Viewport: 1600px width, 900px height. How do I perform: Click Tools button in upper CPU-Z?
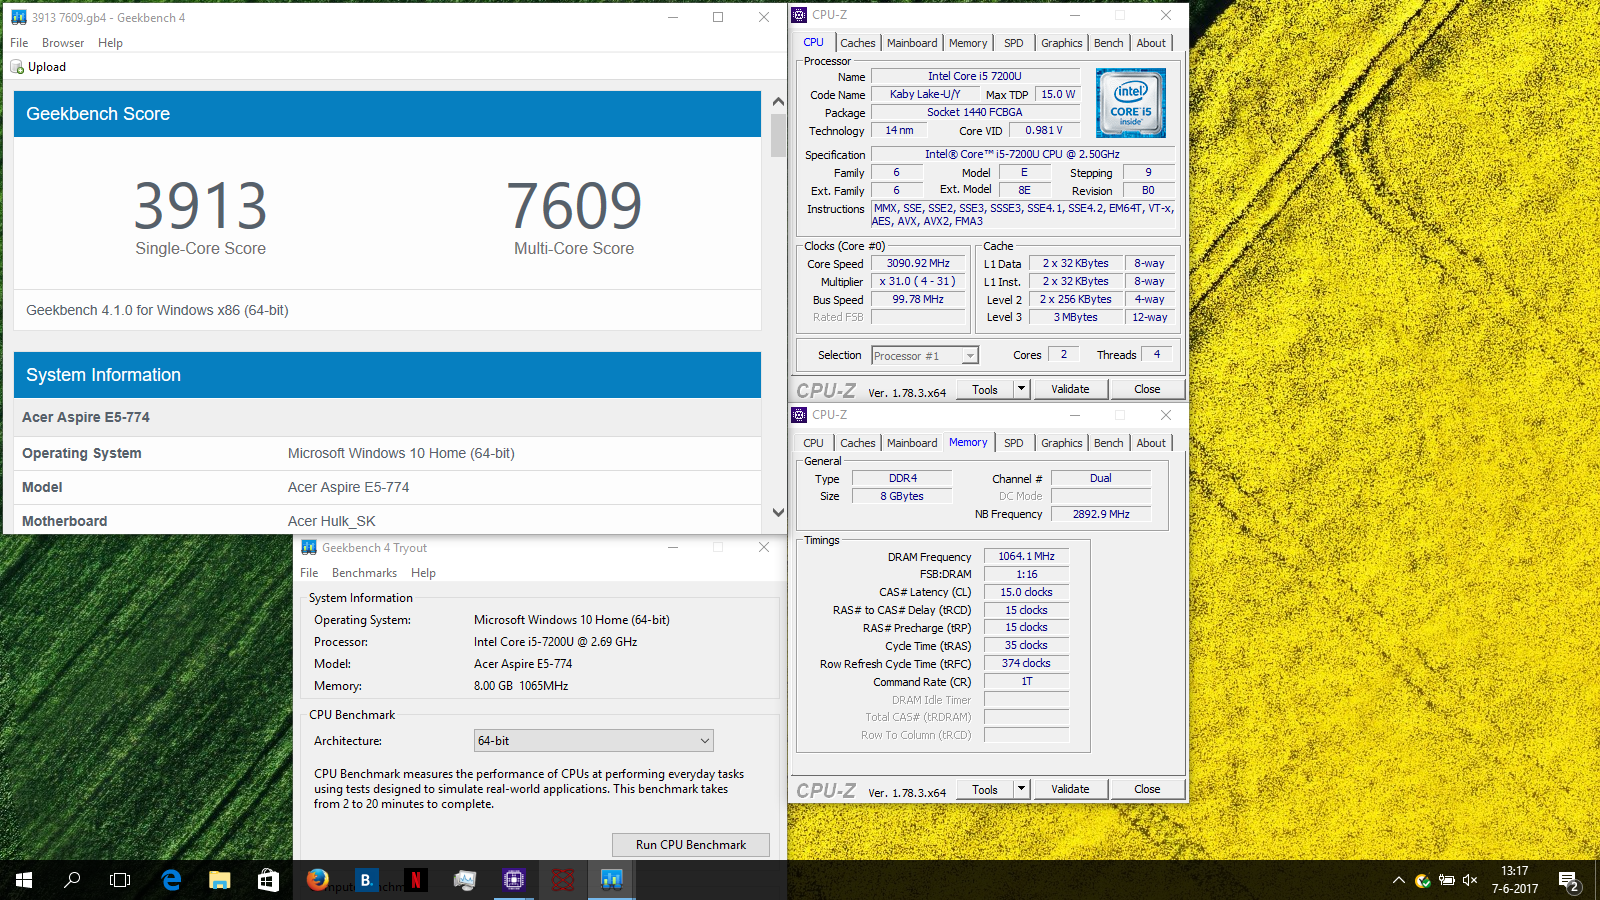[x=985, y=389]
